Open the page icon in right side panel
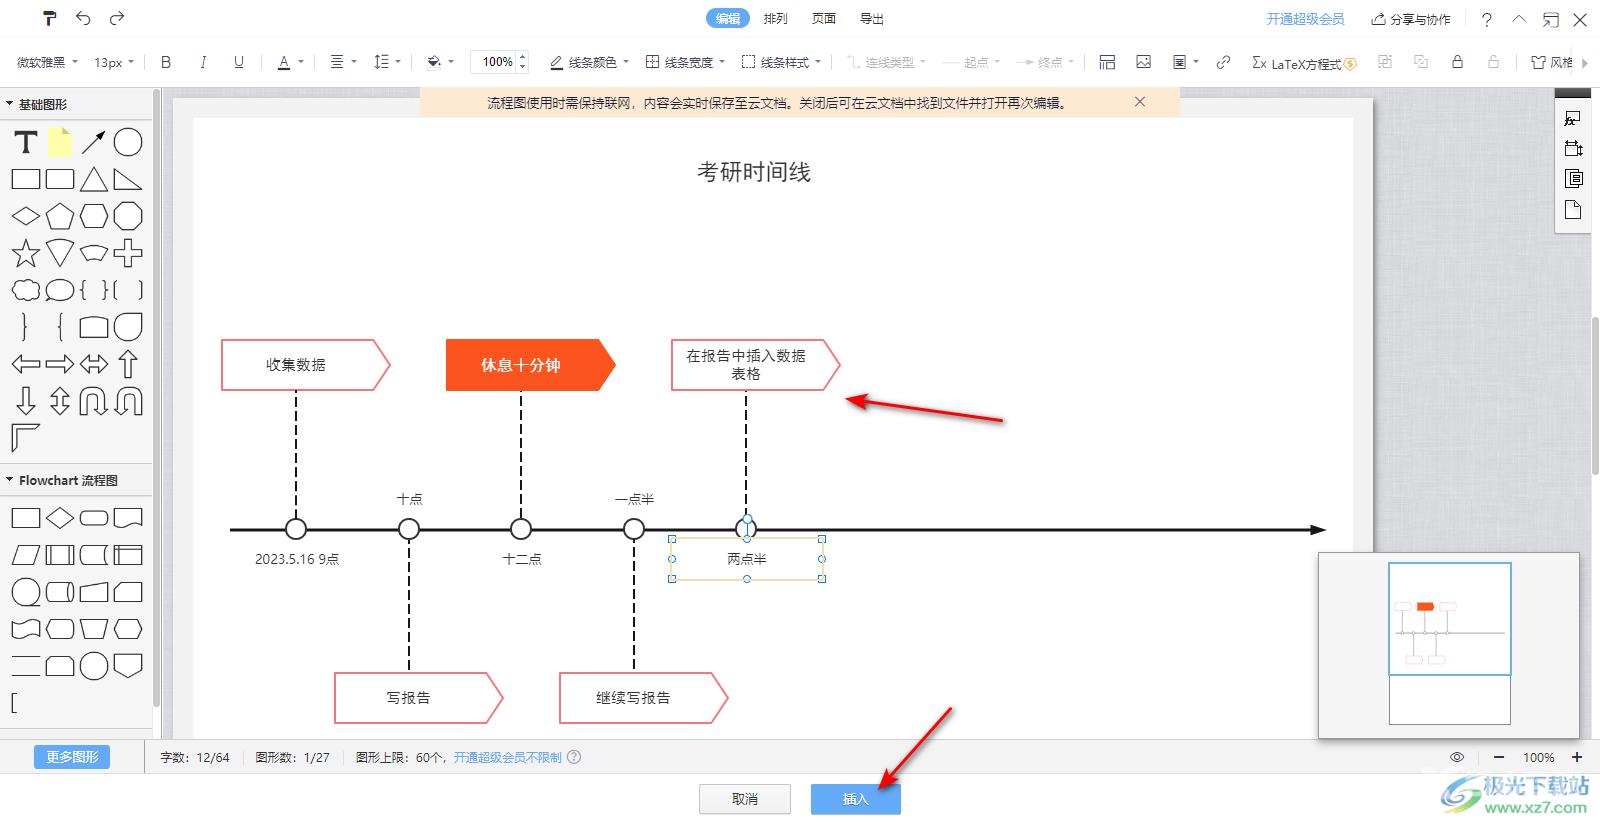 [x=1573, y=209]
